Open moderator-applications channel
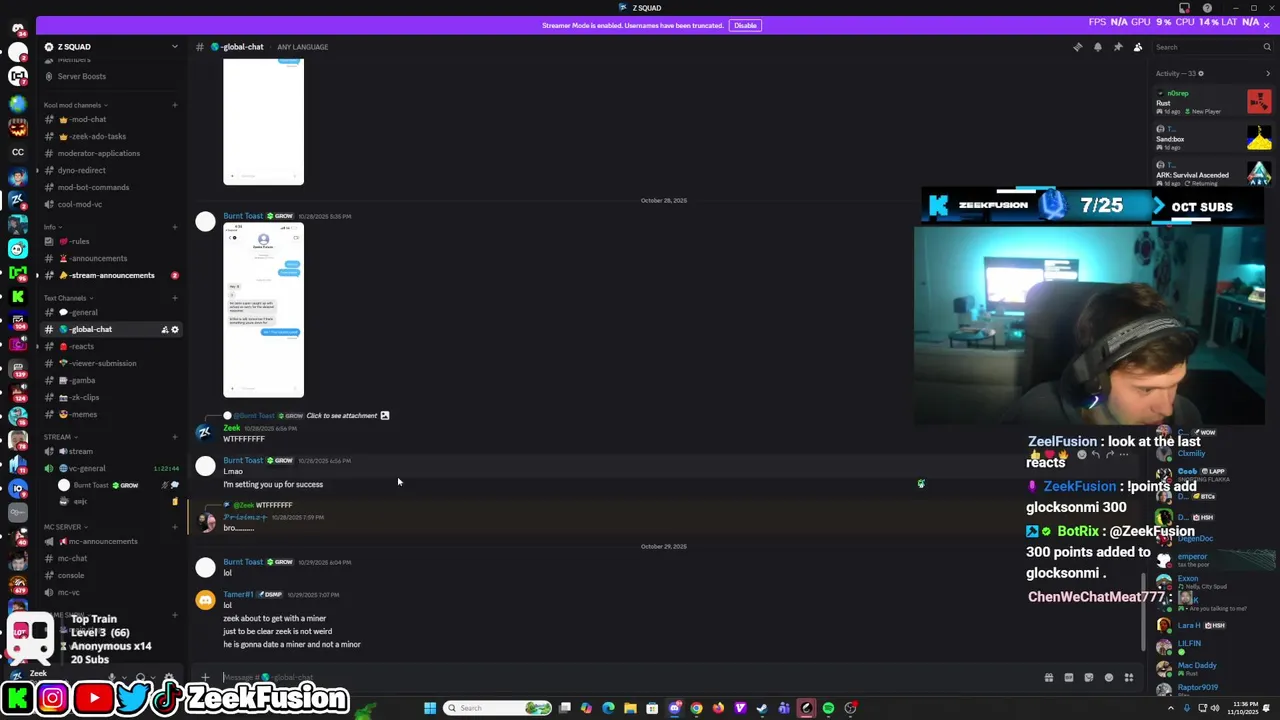 point(110,153)
